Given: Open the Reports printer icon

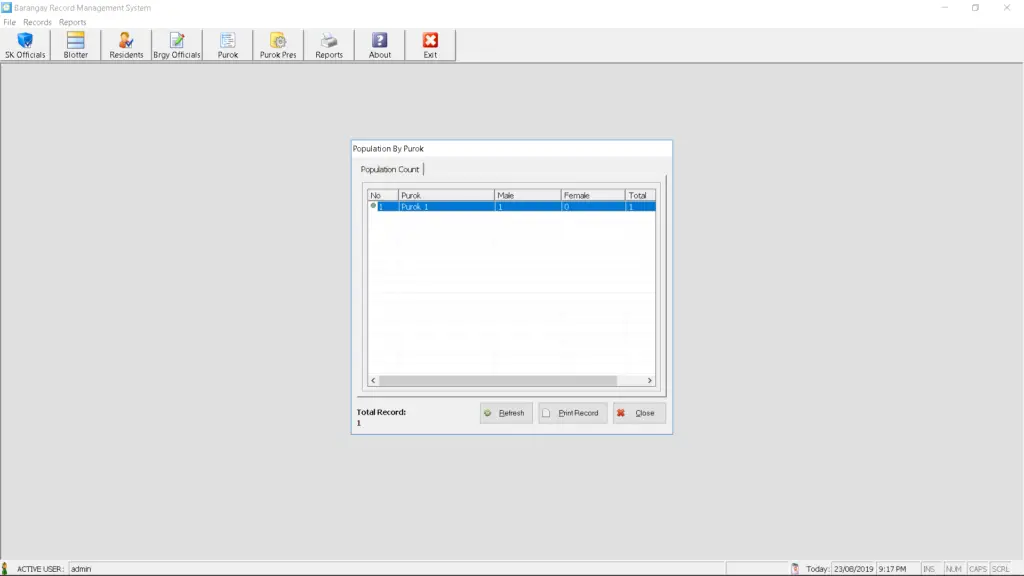Looking at the screenshot, I should pos(329,44).
